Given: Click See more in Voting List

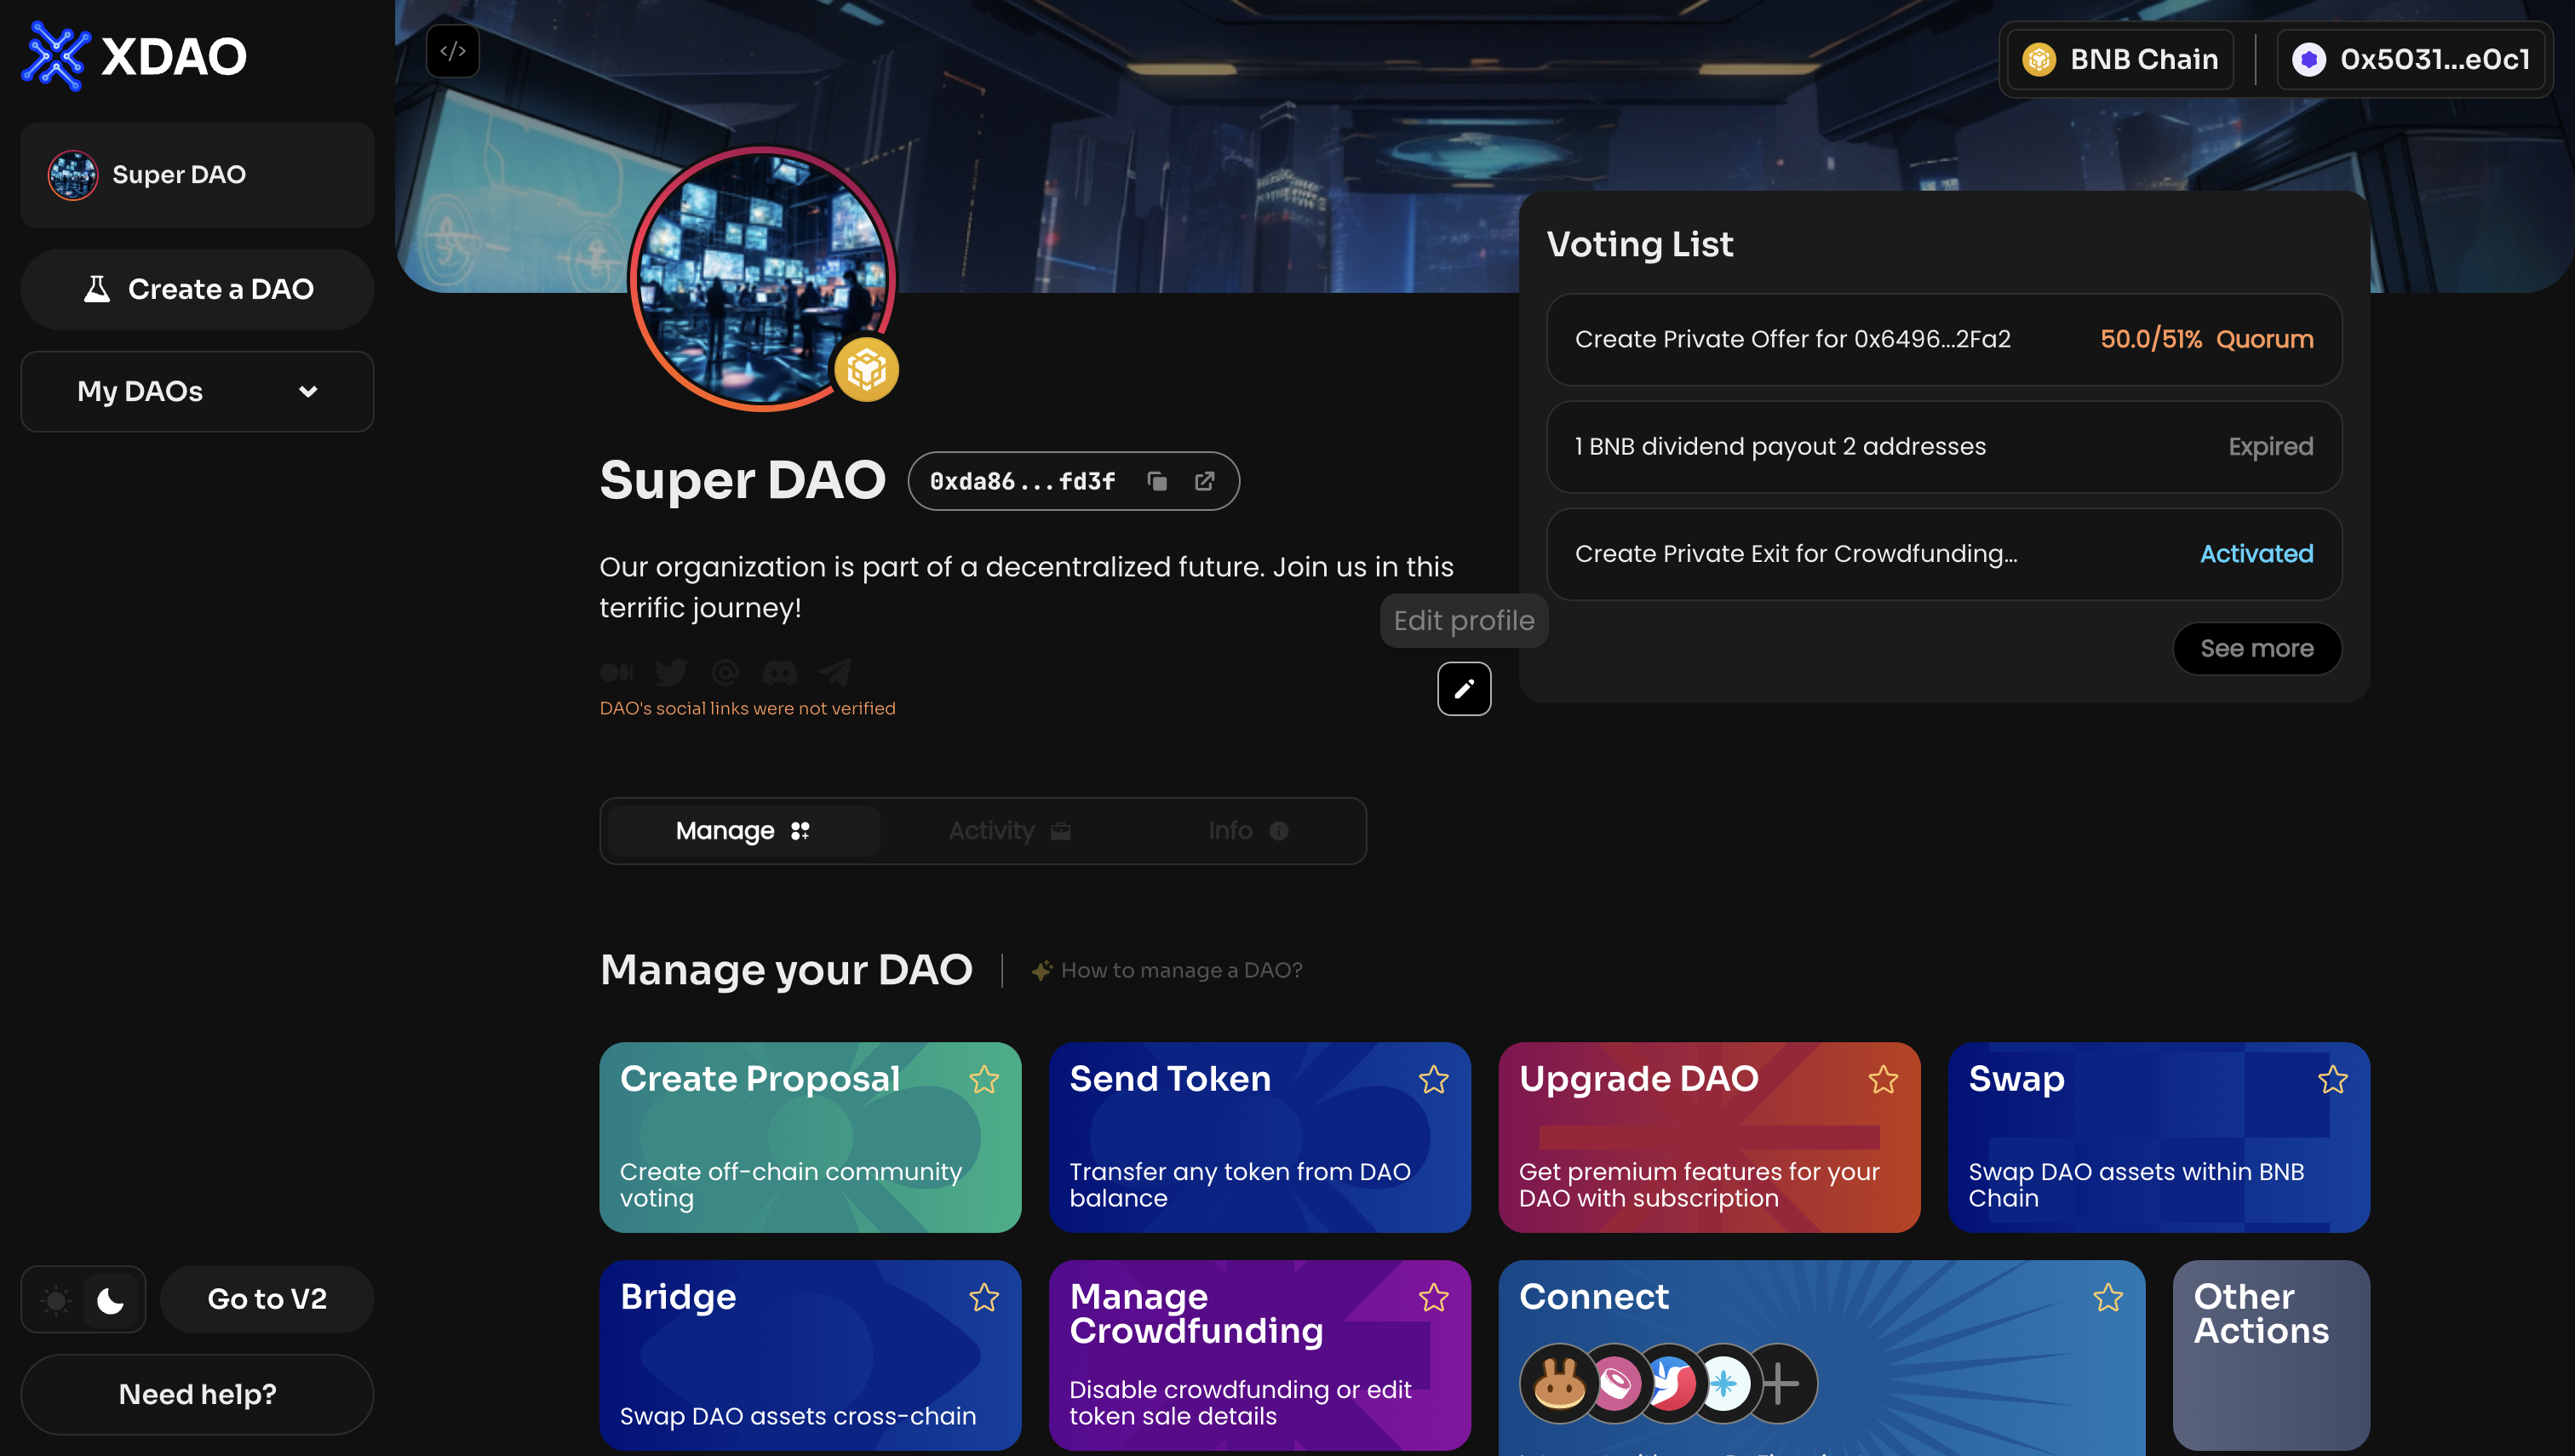Looking at the screenshot, I should (x=2256, y=649).
